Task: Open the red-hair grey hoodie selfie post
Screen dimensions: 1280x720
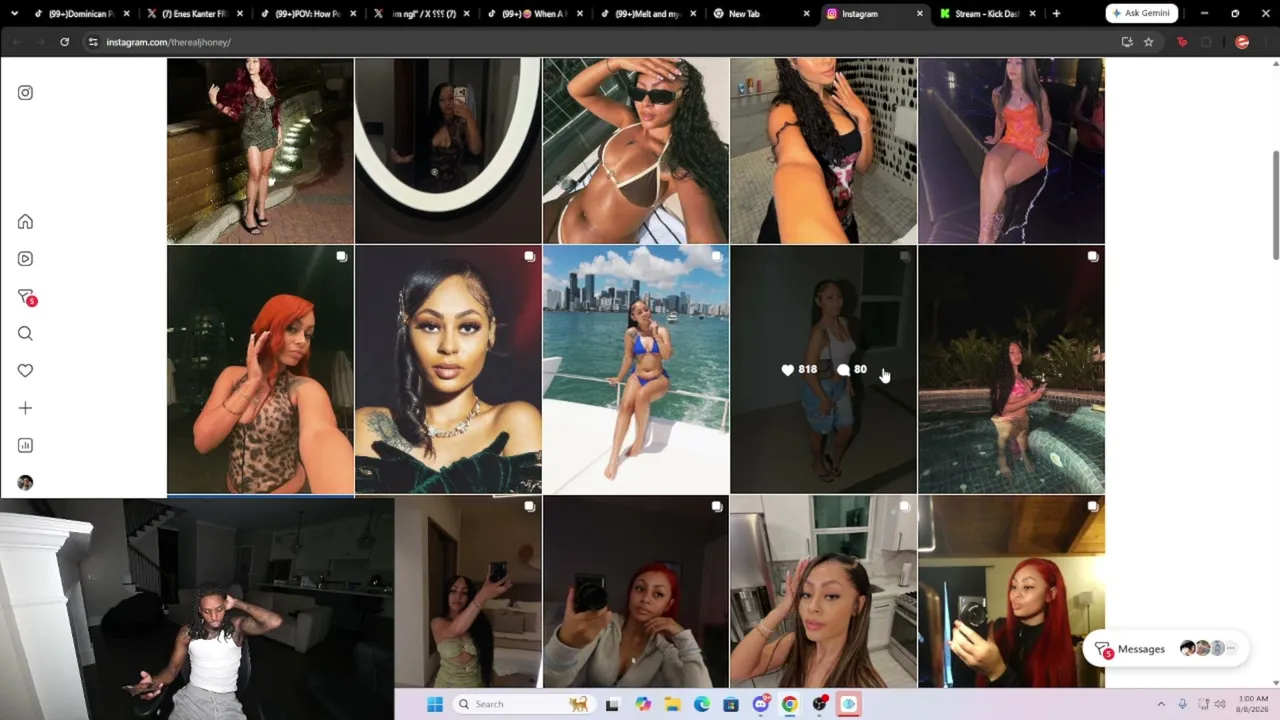Action: click(x=636, y=592)
